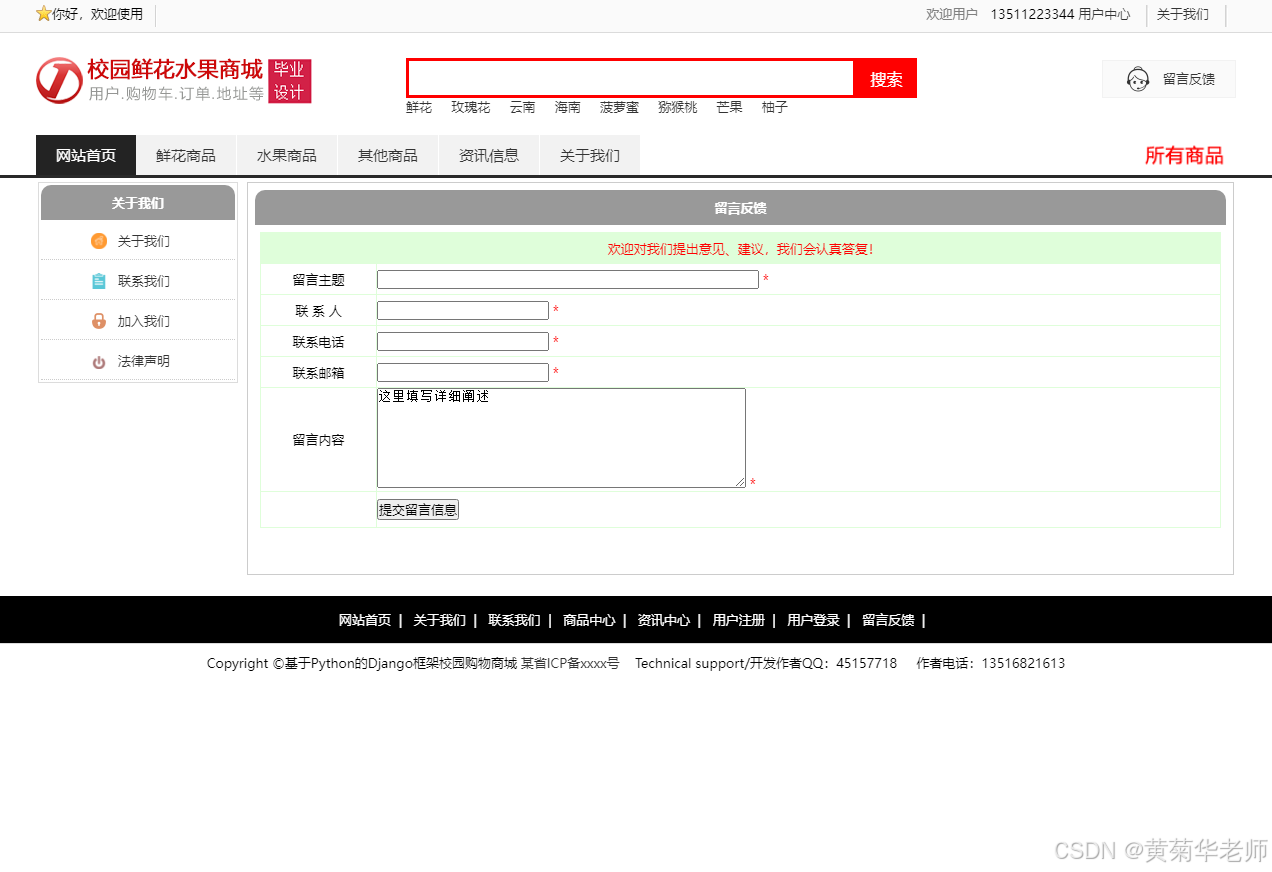This screenshot has height=872, width=1272.
Task: Click the orange icon beside sidebar 关于我们
Action: pos(99,241)
